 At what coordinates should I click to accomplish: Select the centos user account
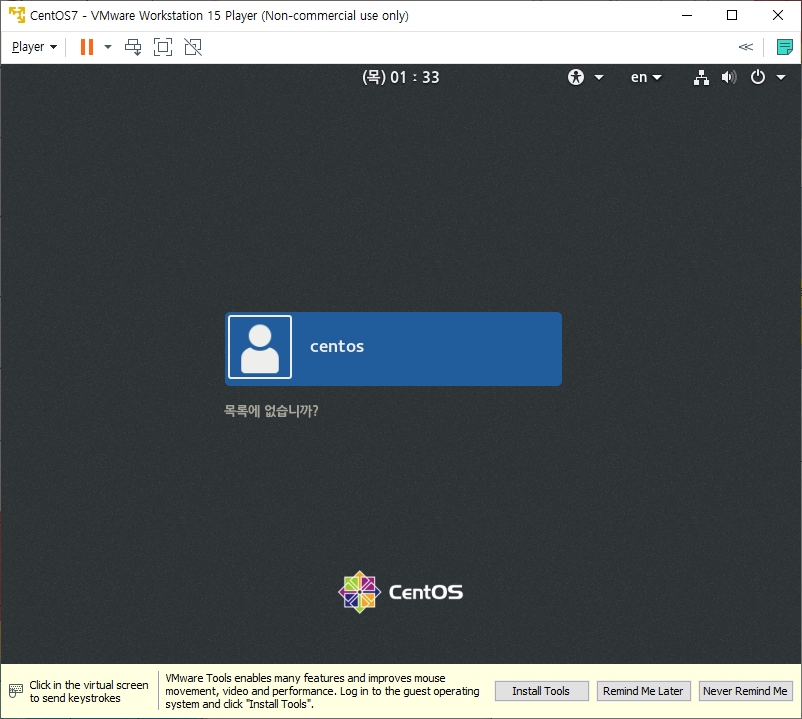[393, 349]
